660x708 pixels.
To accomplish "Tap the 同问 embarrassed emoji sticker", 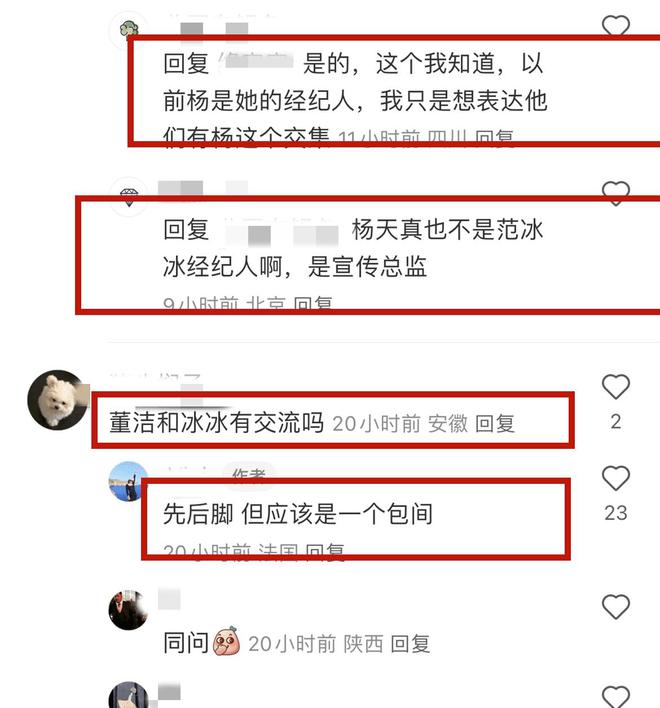I will pyautogui.click(x=226, y=641).
